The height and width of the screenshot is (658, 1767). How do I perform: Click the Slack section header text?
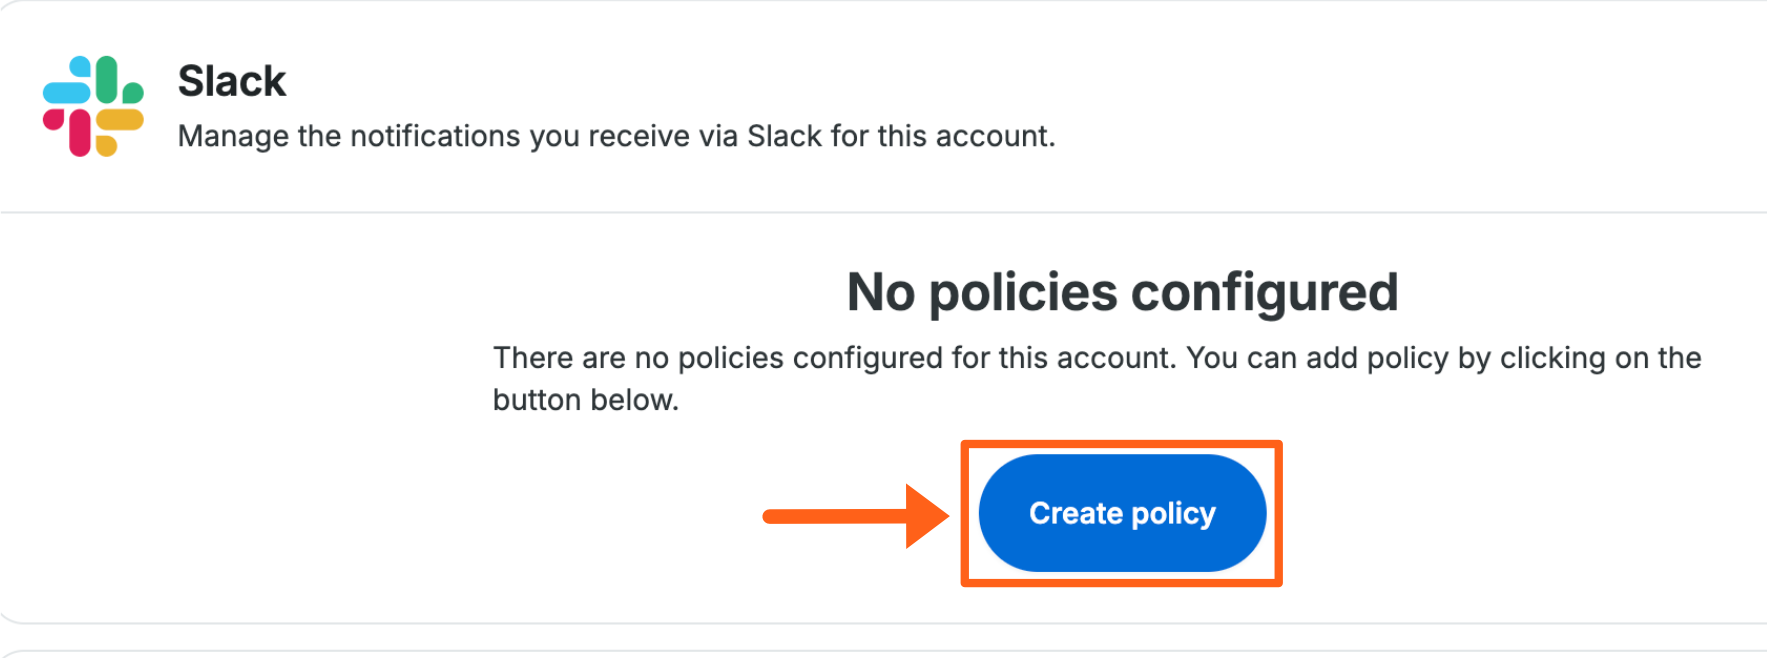232,80
